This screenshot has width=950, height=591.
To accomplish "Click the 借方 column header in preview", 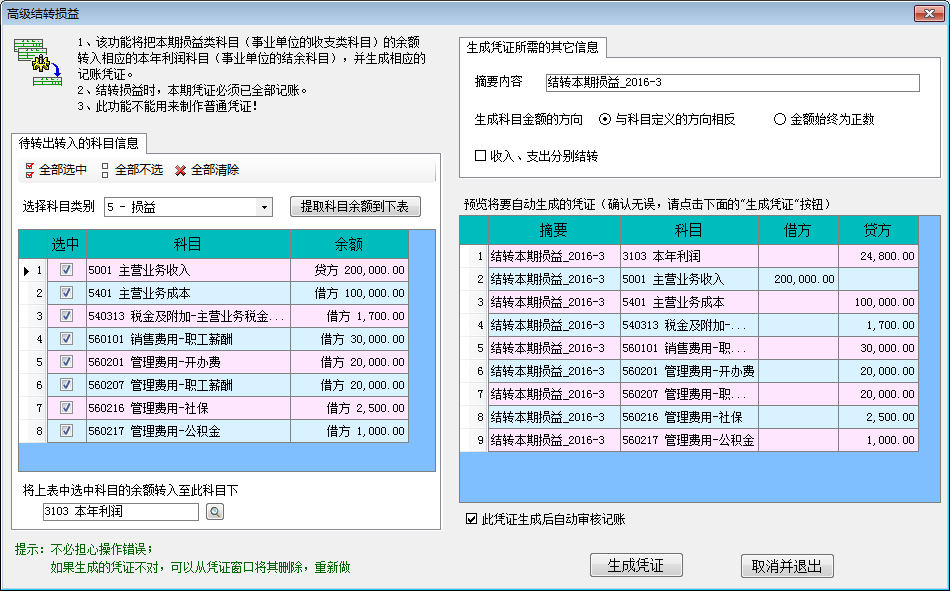I will coord(799,230).
